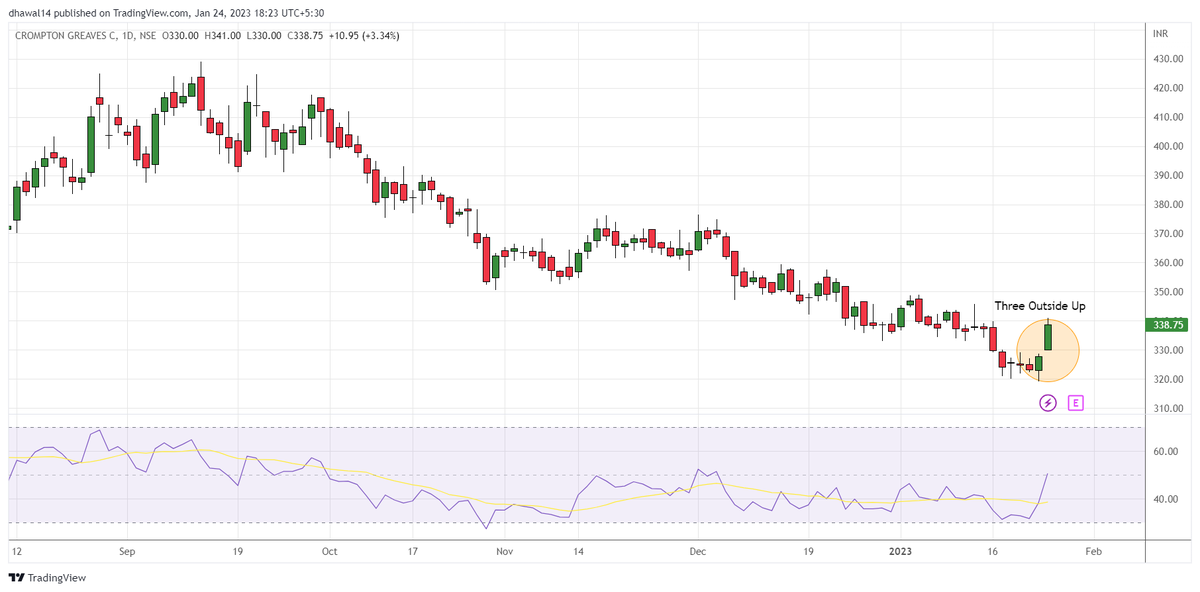Click the 14 date label on time axis
The image size is (1200, 592).
coord(578,551)
